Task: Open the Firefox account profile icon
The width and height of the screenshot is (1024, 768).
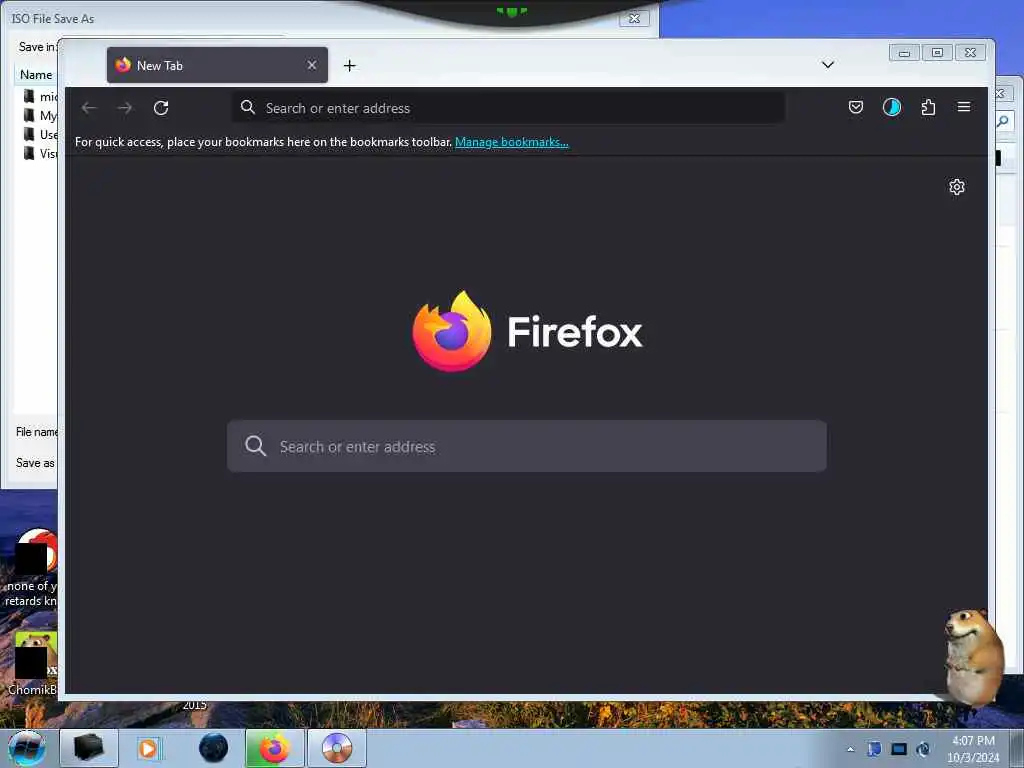Action: pos(891,107)
